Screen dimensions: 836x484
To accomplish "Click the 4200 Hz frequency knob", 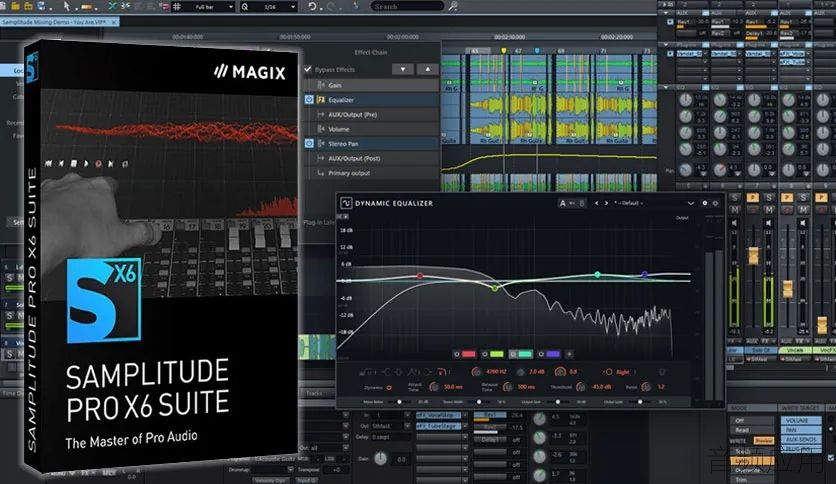I will pyautogui.click(x=476, y=372).
